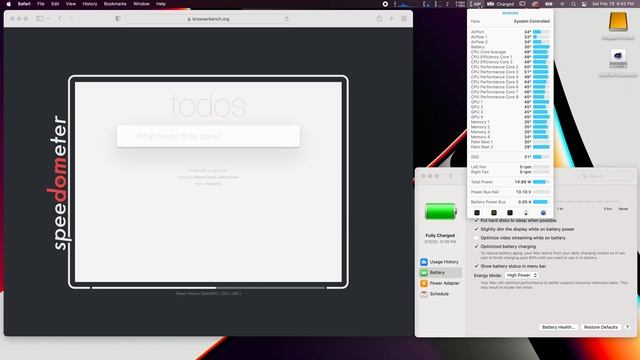
Task: Open the second drive icon on desktop
Action: [618, 59]
